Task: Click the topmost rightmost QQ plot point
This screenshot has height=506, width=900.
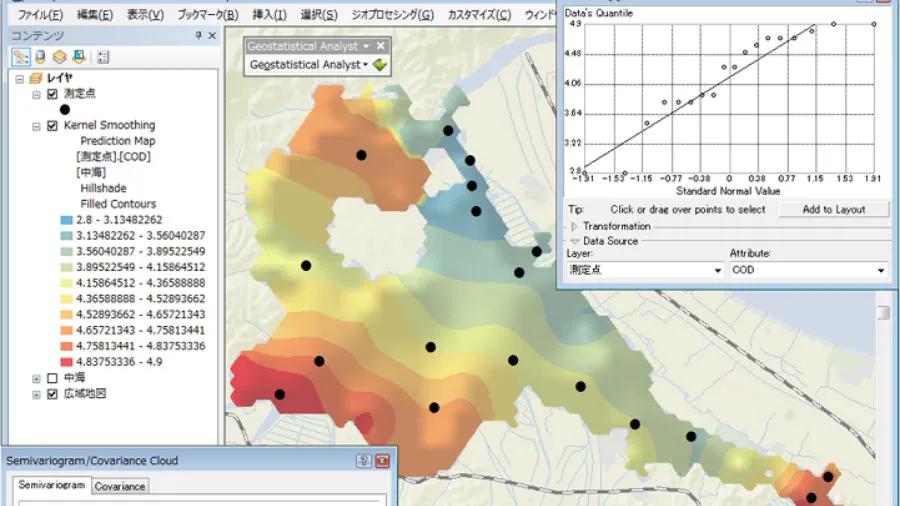Action: click(x=874, y=24)
